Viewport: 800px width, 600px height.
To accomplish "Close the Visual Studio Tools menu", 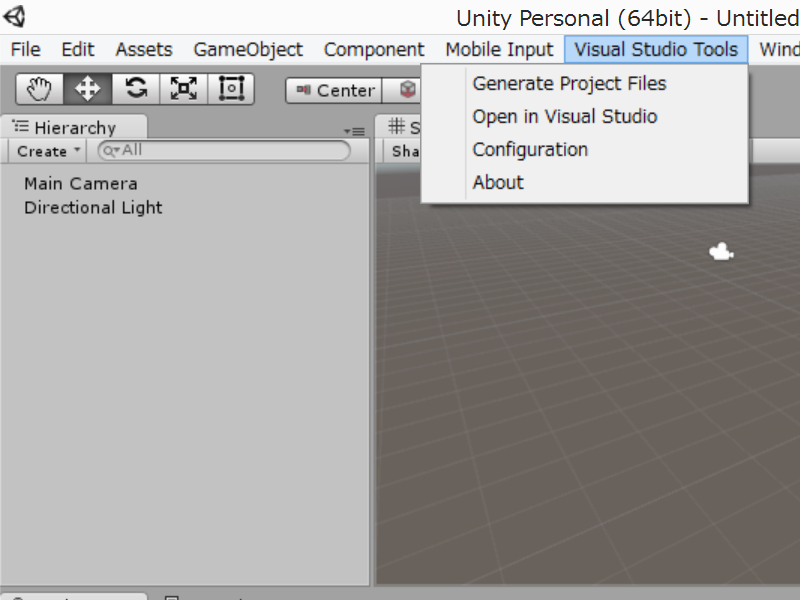I will coord(656,49).
